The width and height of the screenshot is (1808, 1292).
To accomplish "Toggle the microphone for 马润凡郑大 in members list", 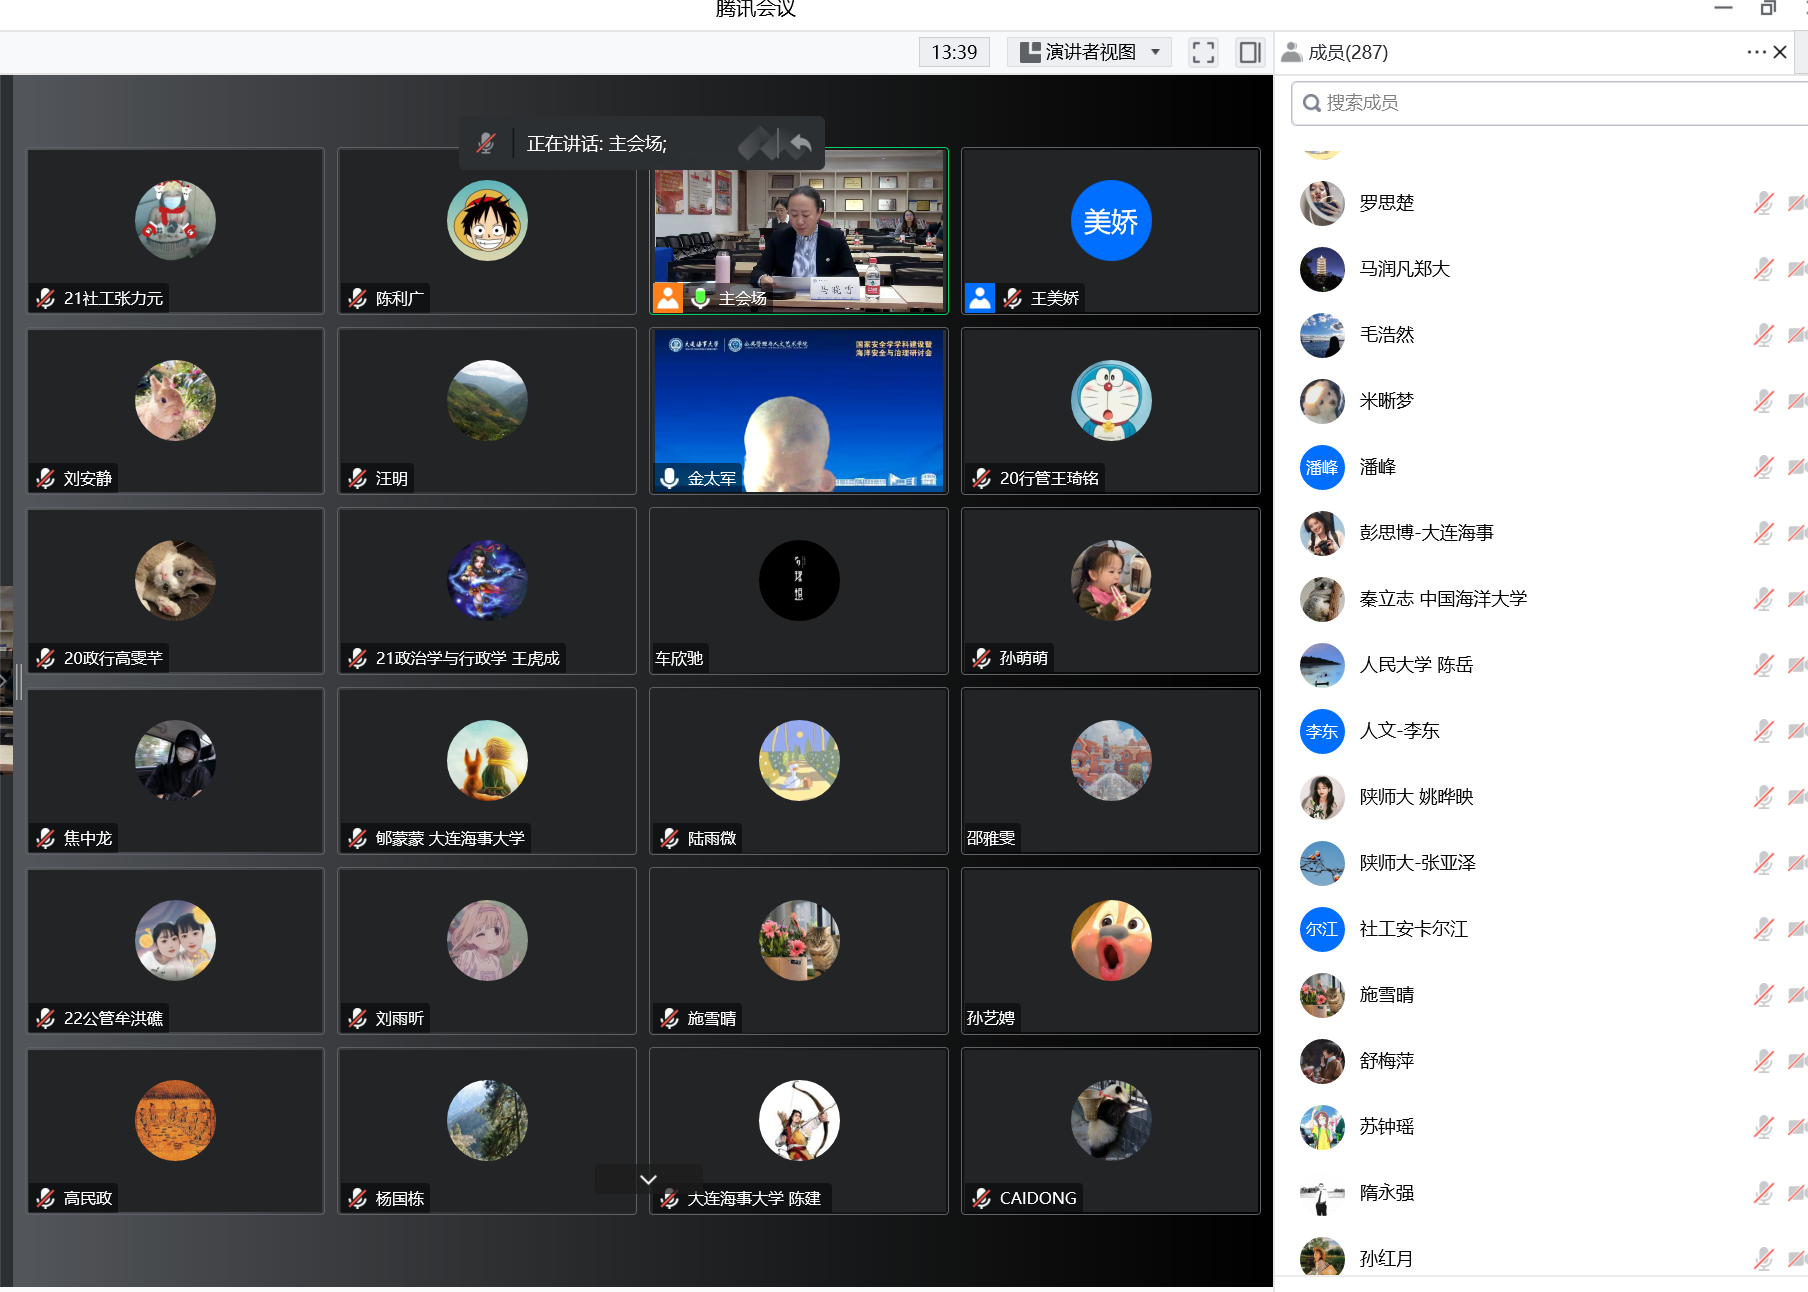I will (x=1763, y=270).
